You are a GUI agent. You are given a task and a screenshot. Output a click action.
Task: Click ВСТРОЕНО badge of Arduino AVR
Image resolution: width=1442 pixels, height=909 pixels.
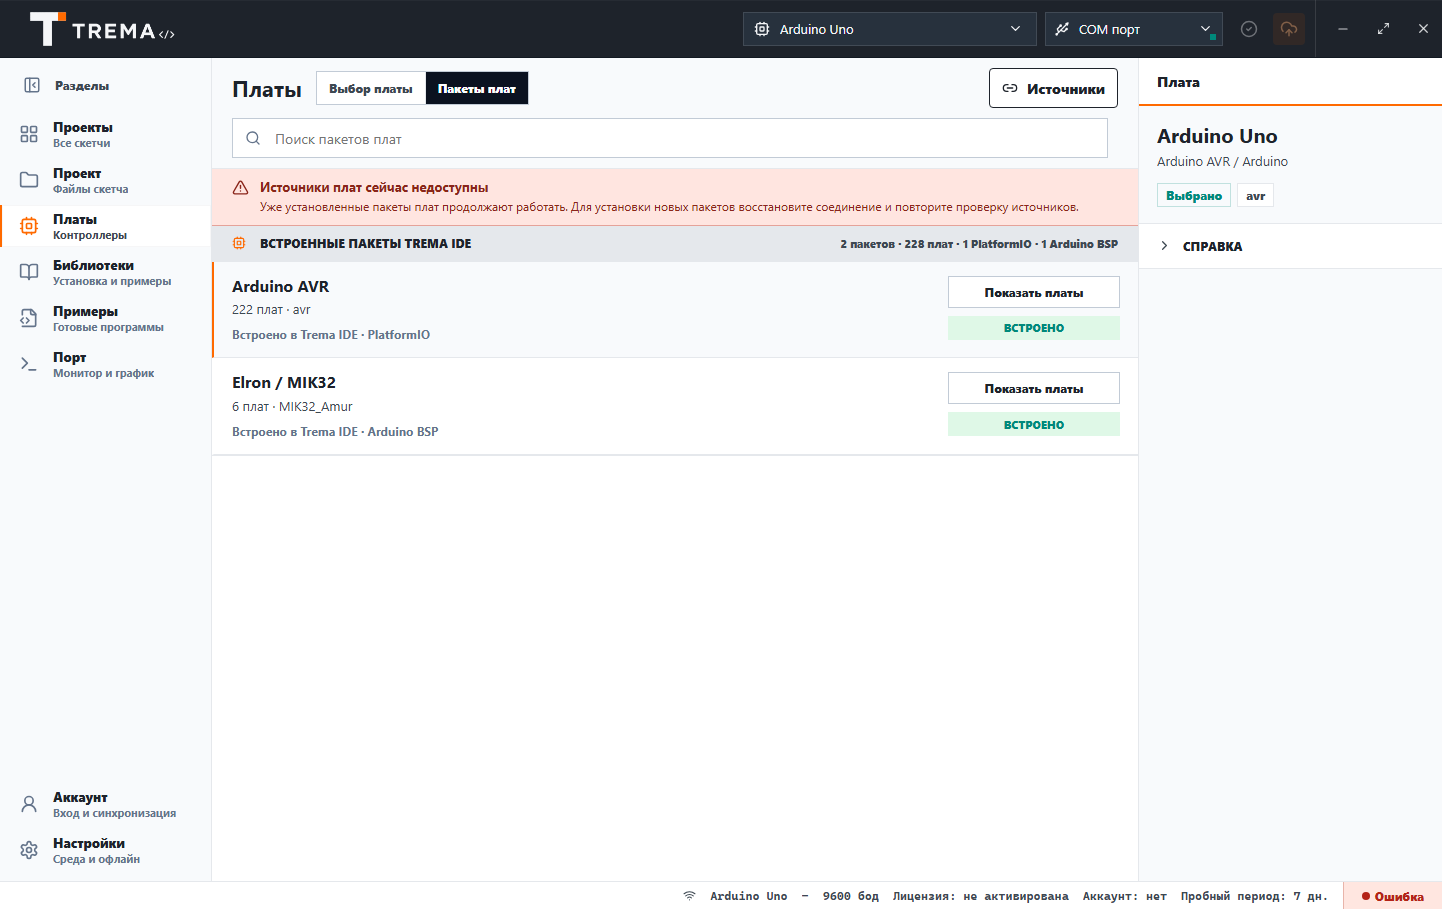[1034, 328]
